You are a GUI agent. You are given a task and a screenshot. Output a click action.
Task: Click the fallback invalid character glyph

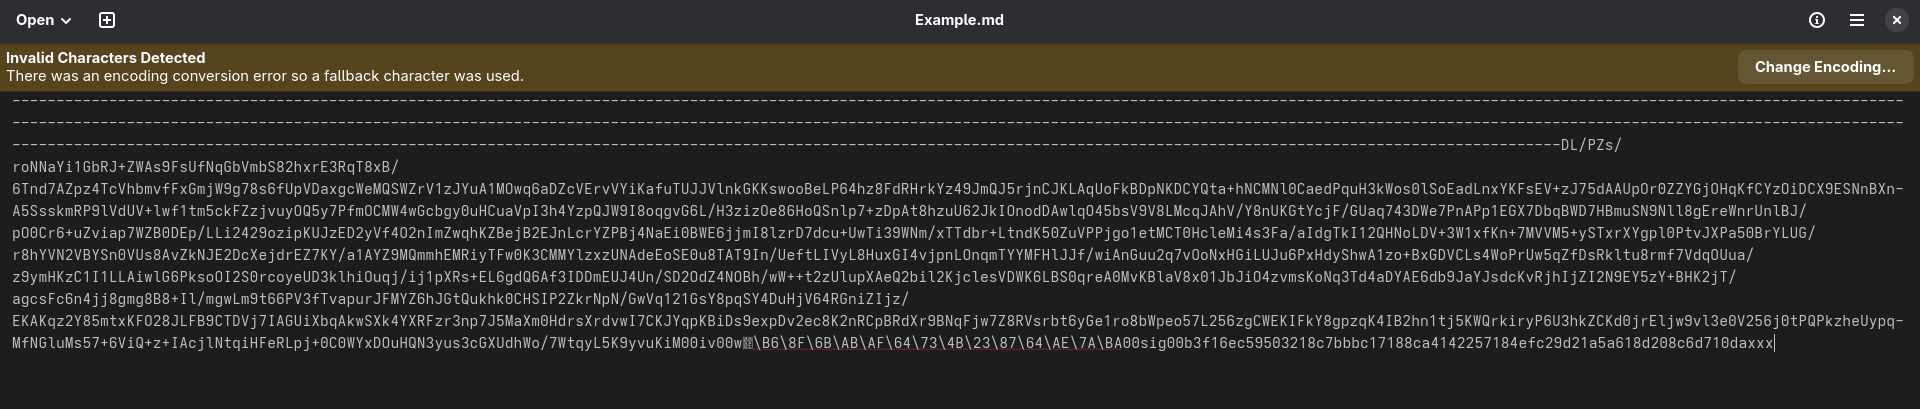[748, 343]
